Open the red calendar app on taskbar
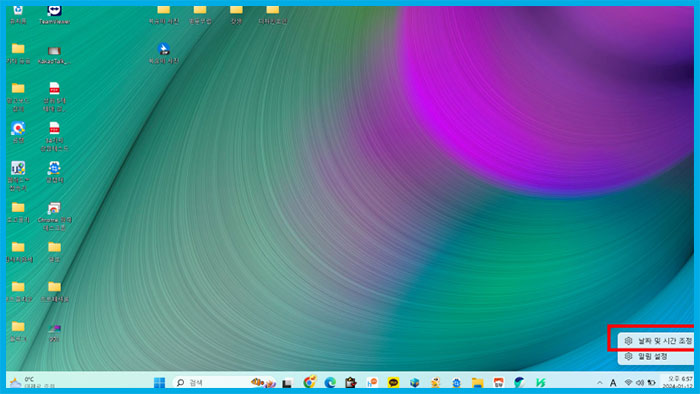Image resolution: width=700 pixels, height=394 pixels. pyautogui.click(x=499, y=382)
